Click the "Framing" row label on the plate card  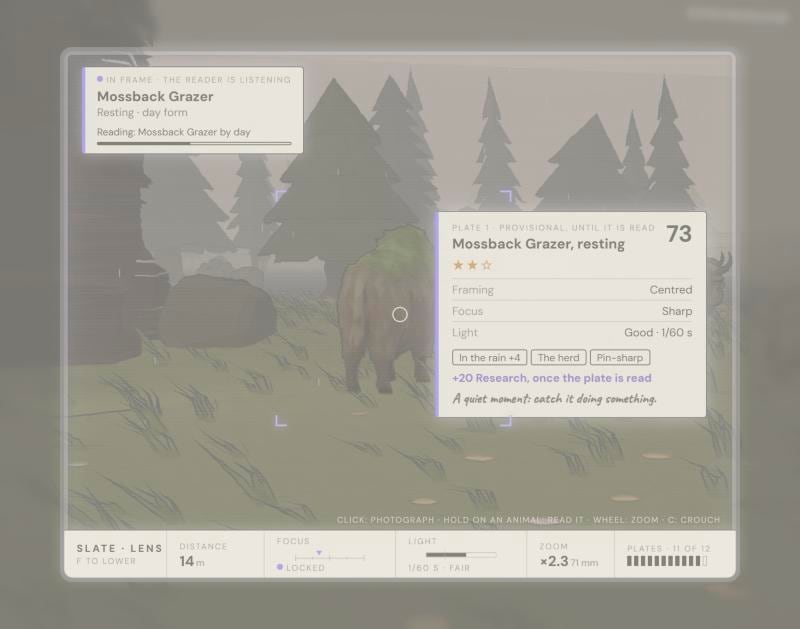click(473, 290)
